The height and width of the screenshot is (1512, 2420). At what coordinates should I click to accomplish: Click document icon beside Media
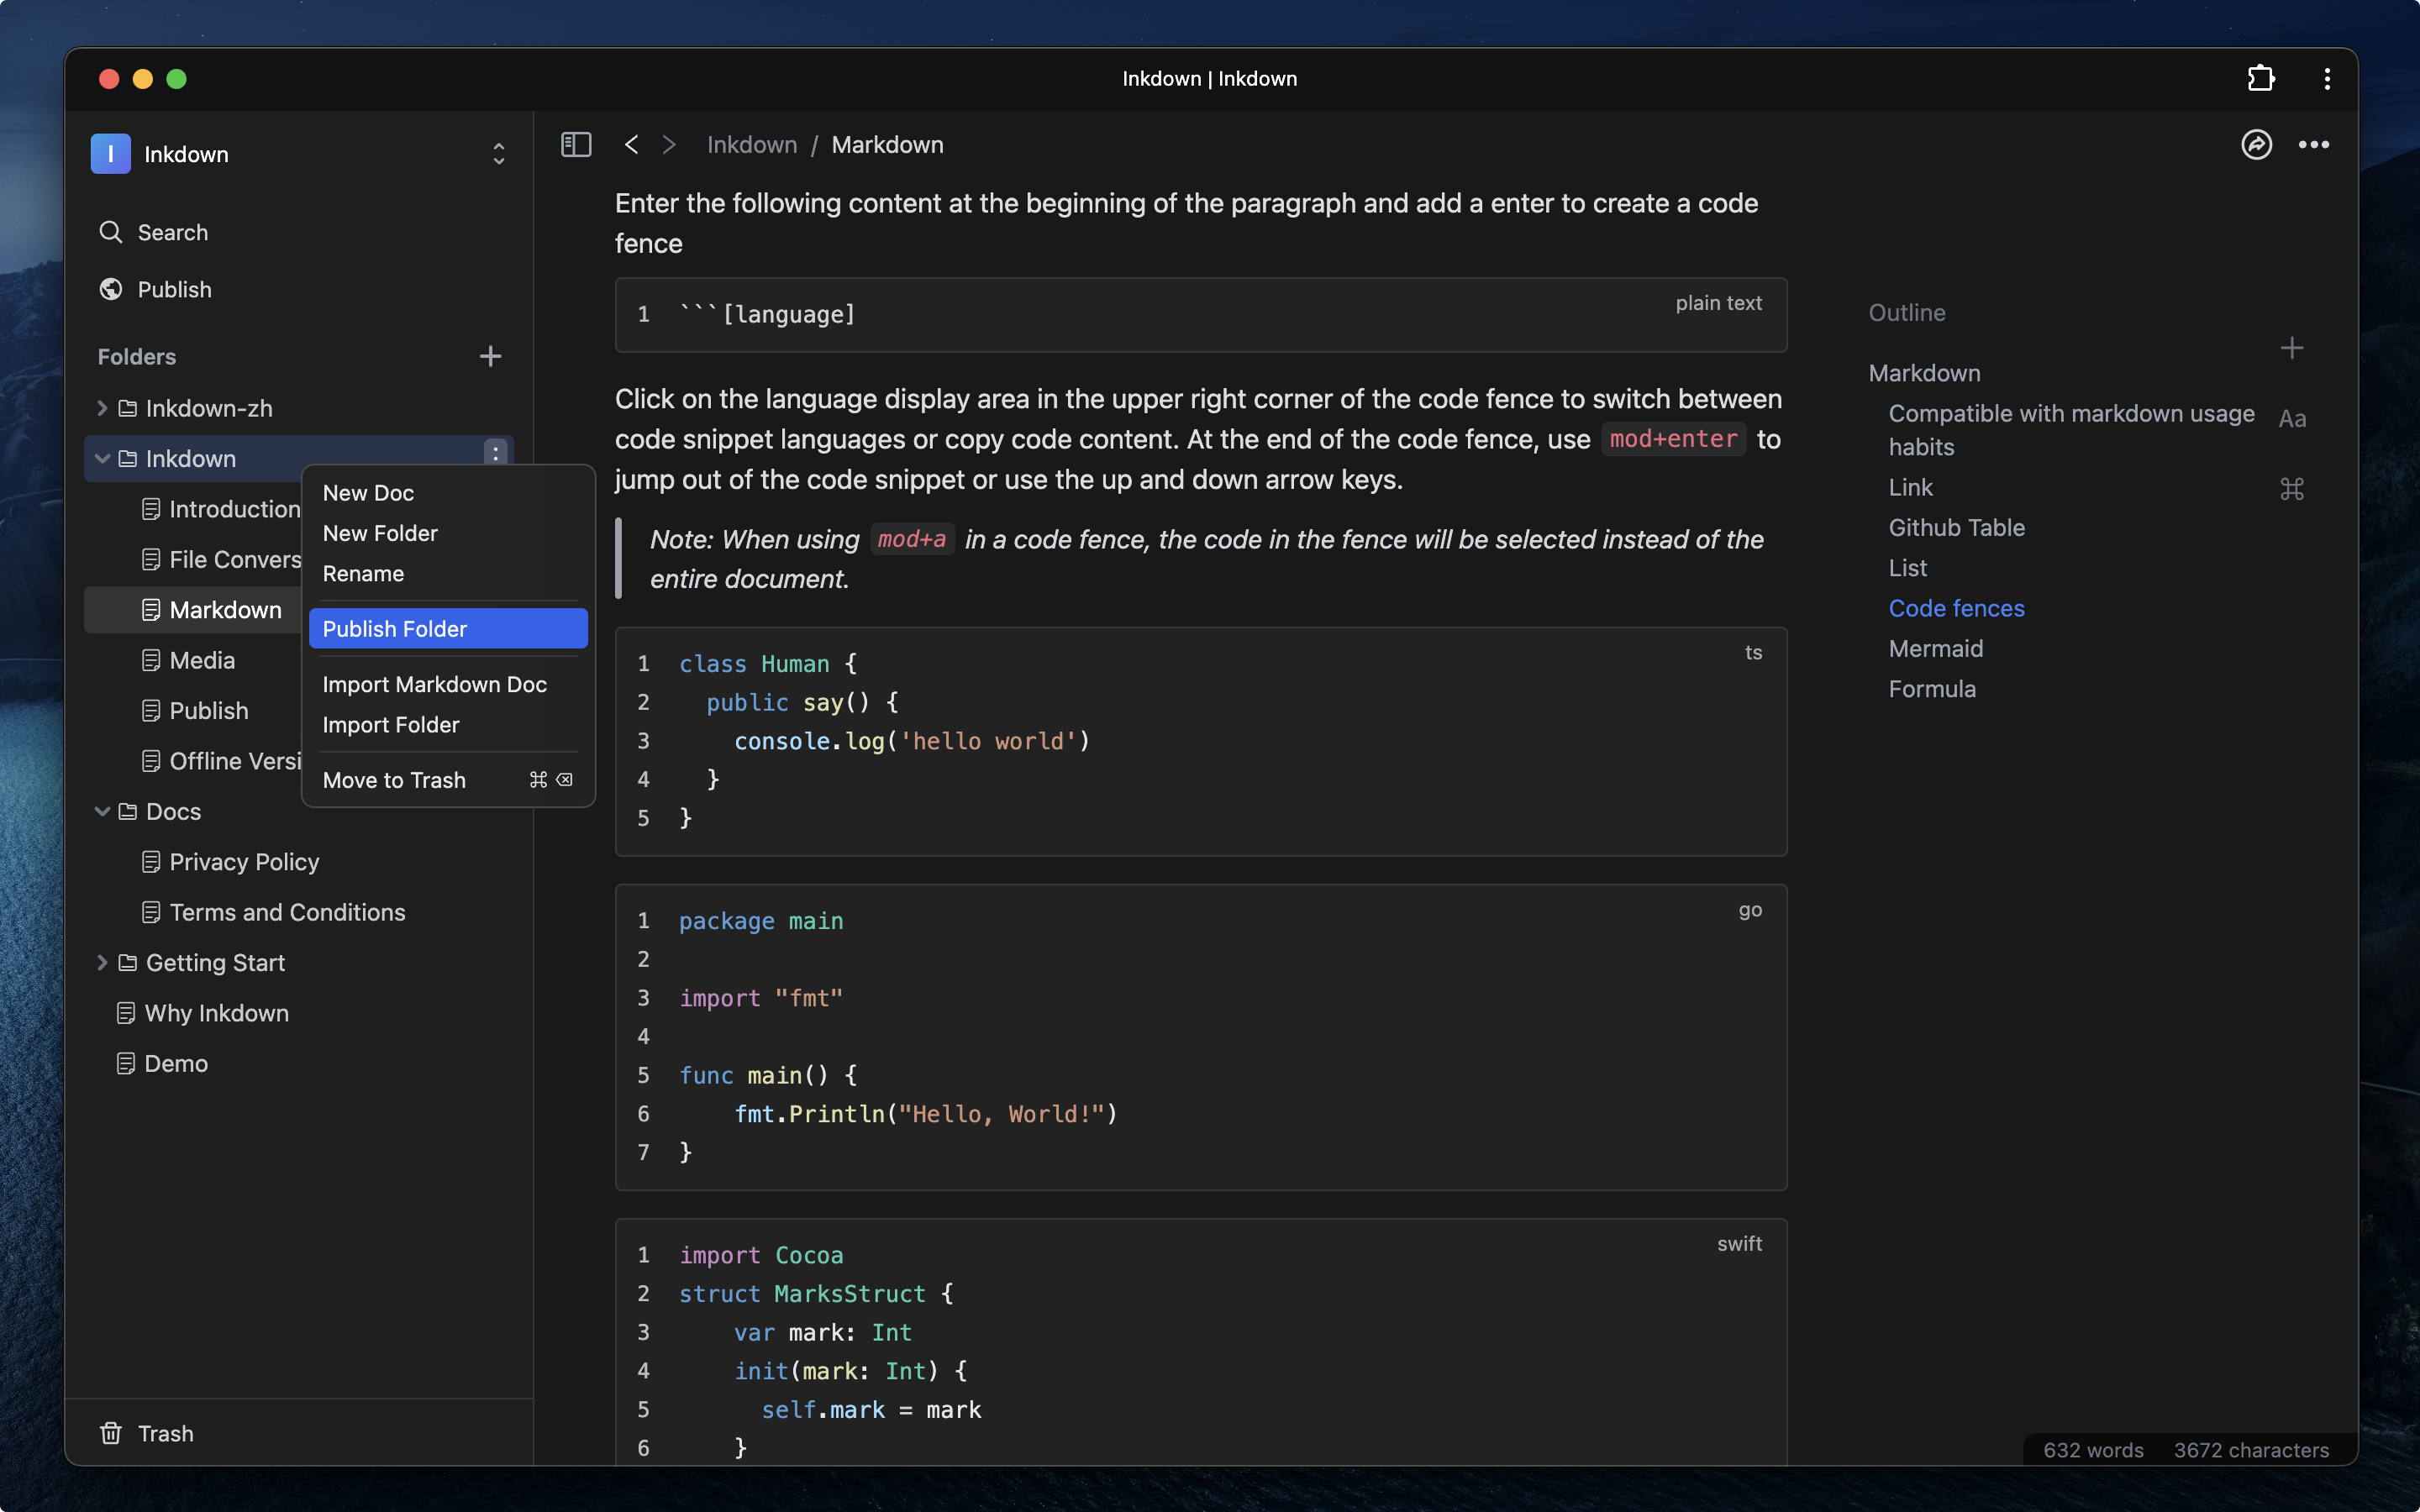pyautogui.click(x=151, y=660)
